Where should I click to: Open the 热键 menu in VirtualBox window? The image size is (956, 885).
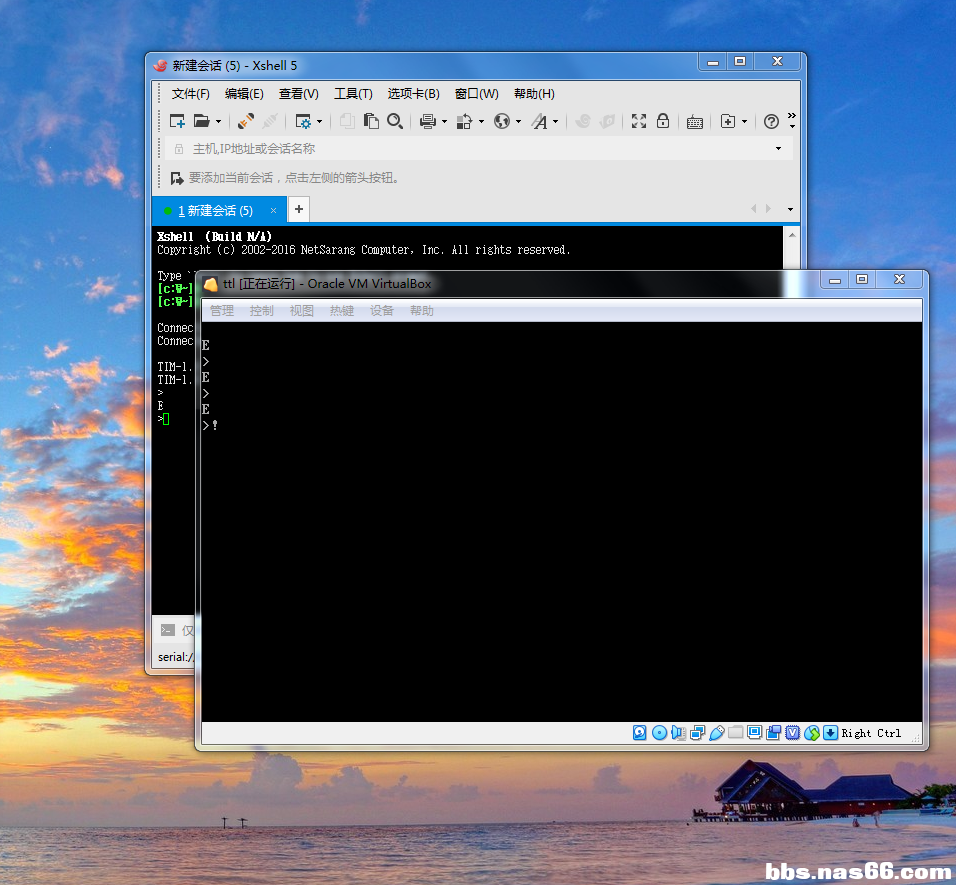click(x=342, y=311)
